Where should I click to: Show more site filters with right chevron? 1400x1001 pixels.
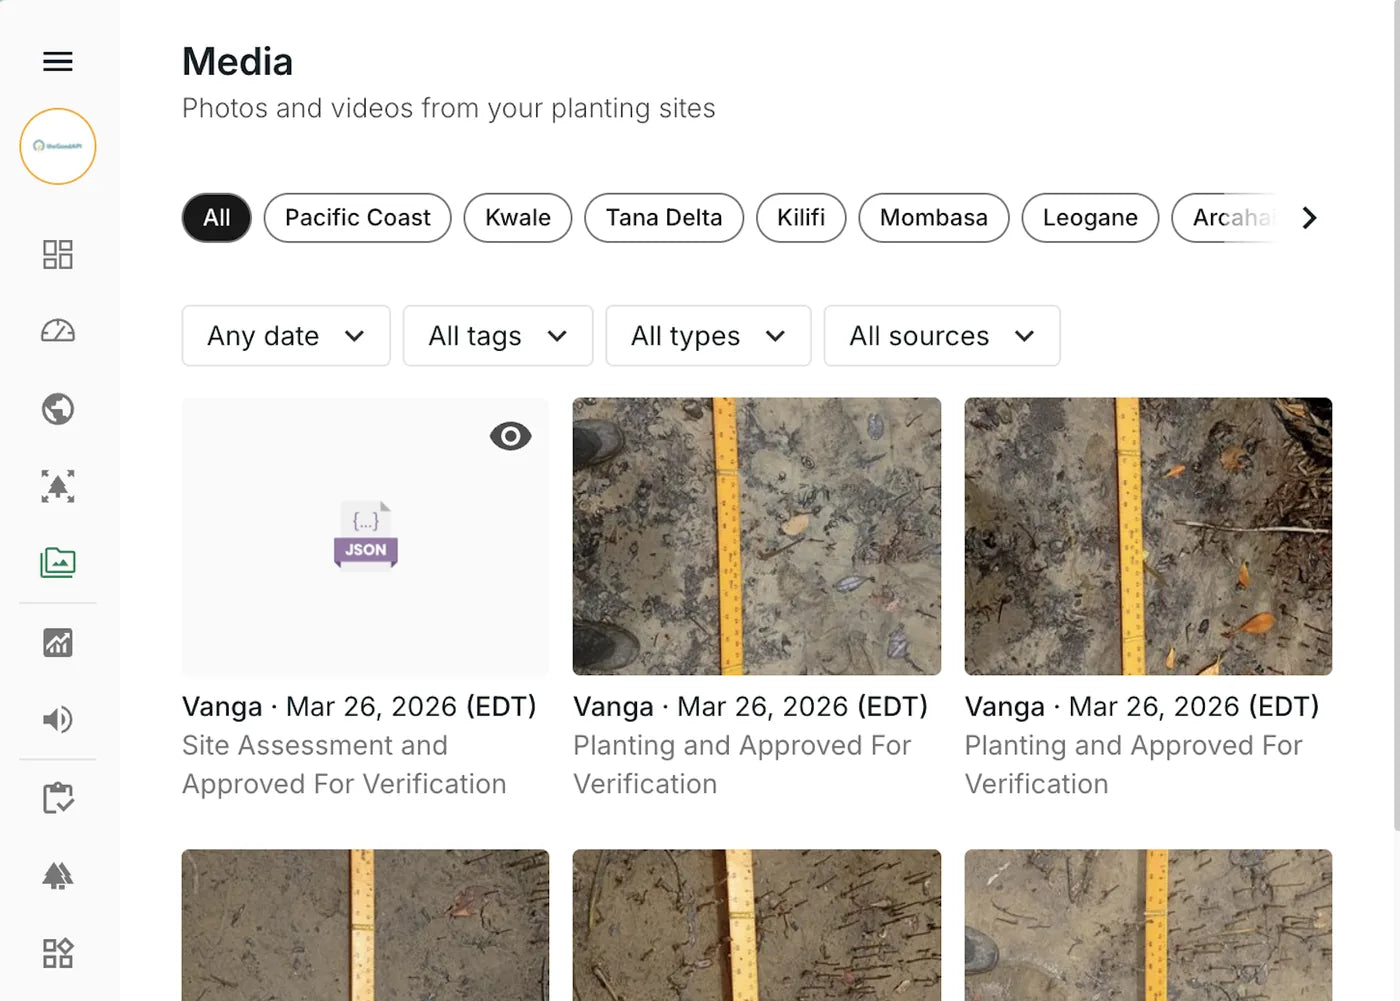tap(1309, 218)
